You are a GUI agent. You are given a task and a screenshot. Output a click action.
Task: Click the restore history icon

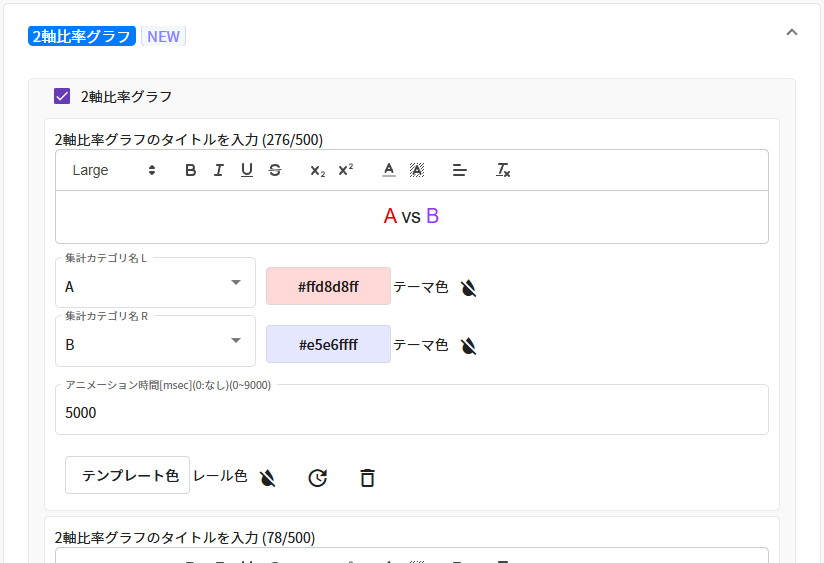pyautogui.click(x=317, y=478)
